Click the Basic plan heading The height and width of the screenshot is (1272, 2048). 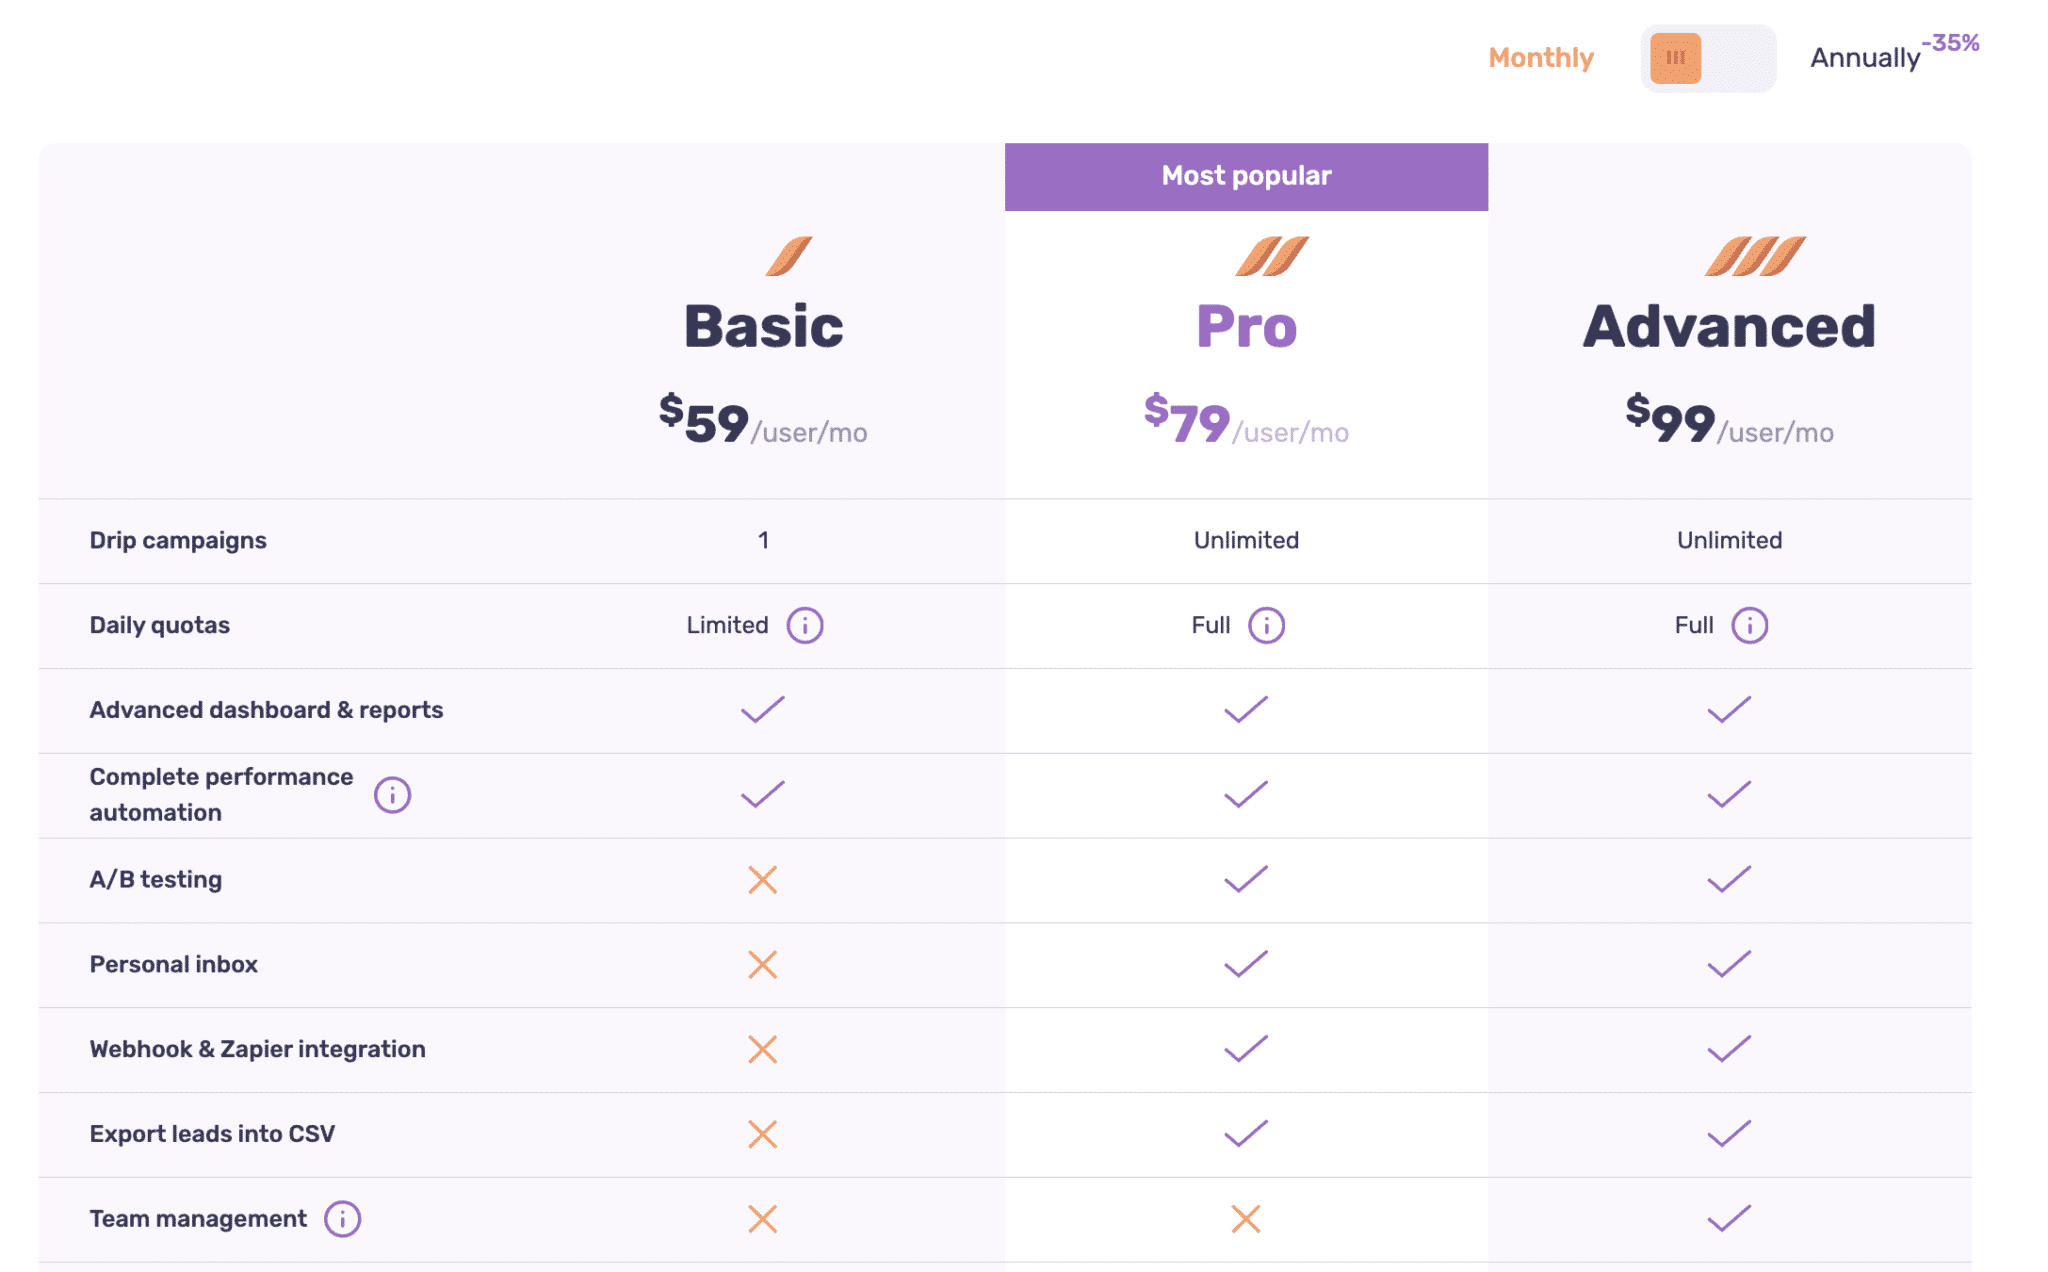[x=763, y=326]
